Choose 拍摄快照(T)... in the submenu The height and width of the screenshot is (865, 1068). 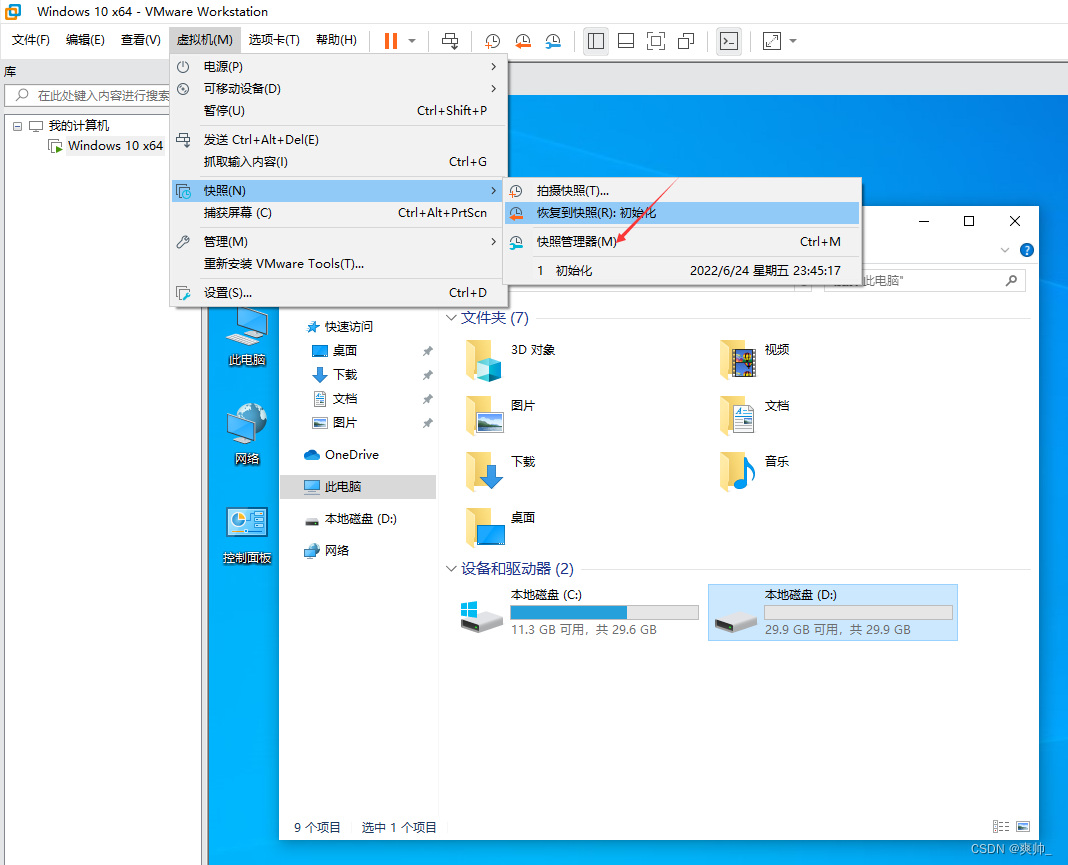point(682,191)
